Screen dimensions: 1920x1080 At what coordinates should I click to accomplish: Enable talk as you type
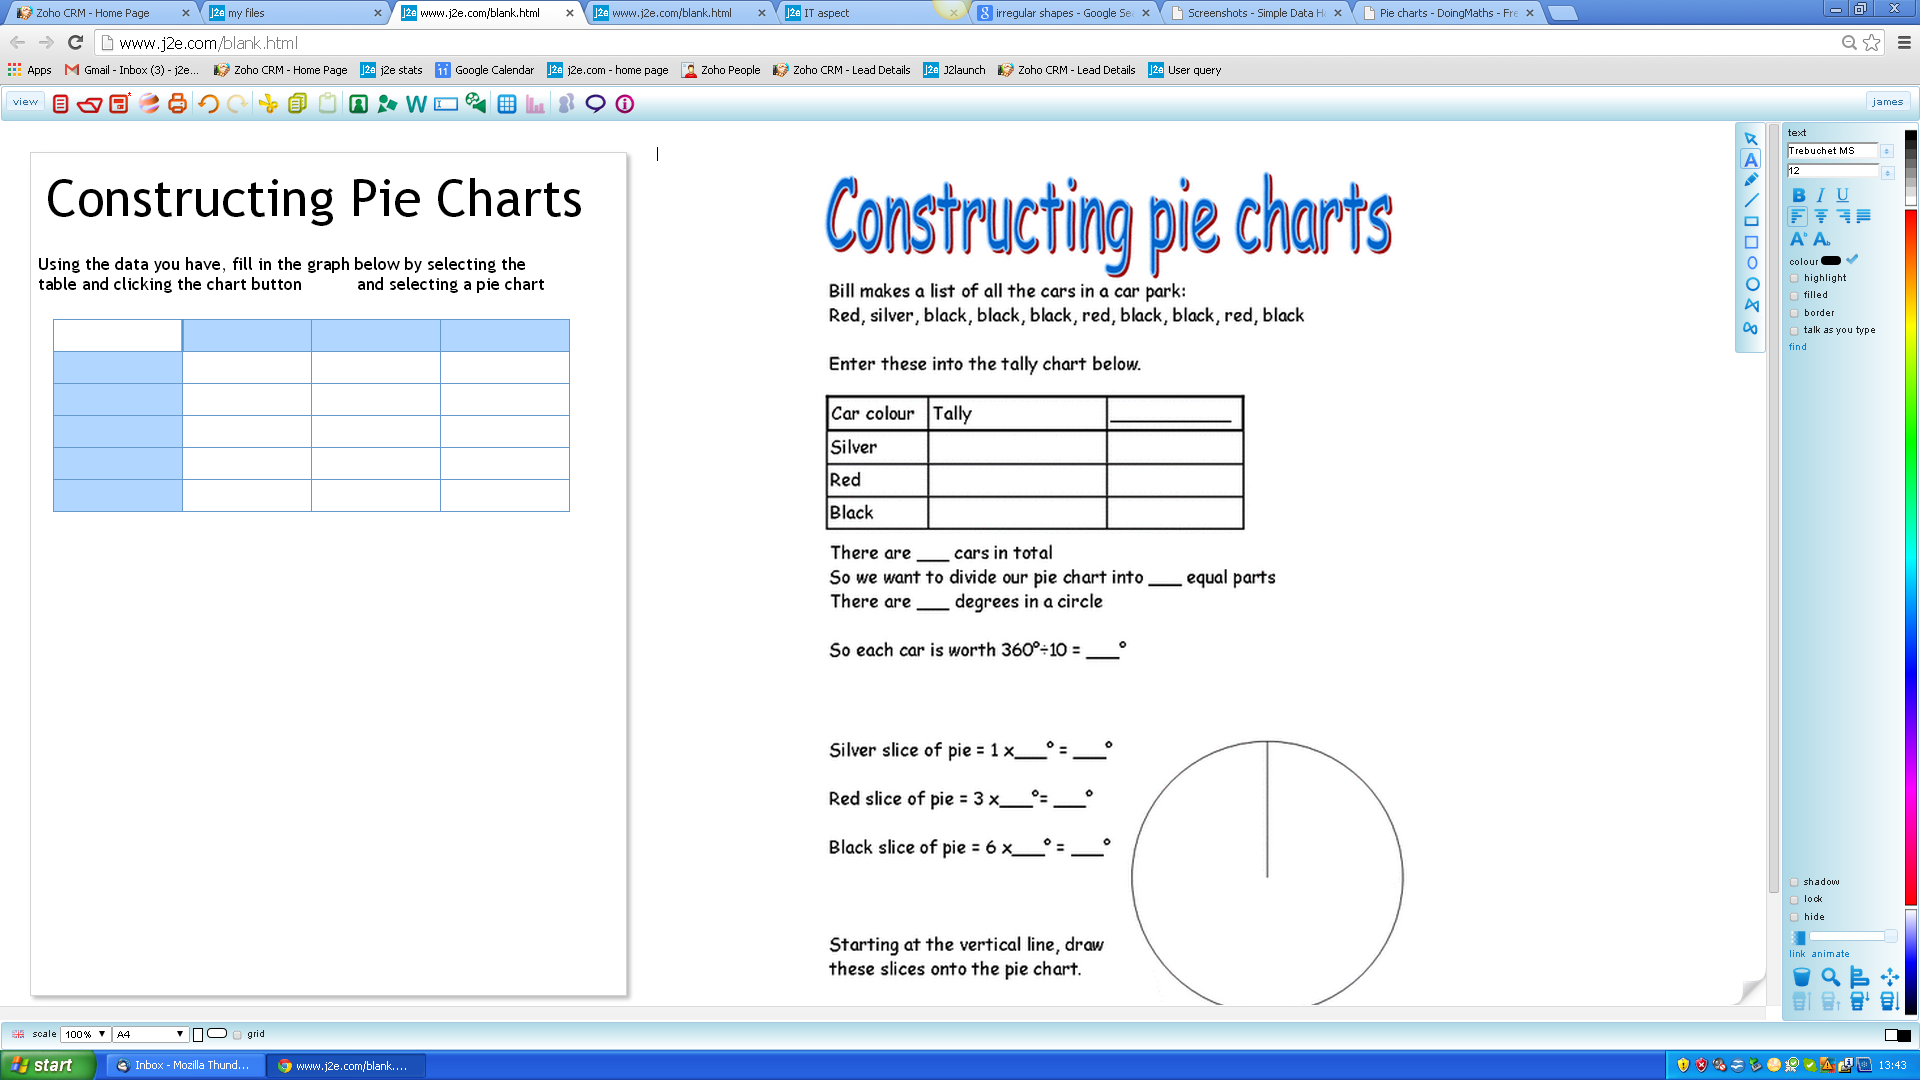[1794, 330]
